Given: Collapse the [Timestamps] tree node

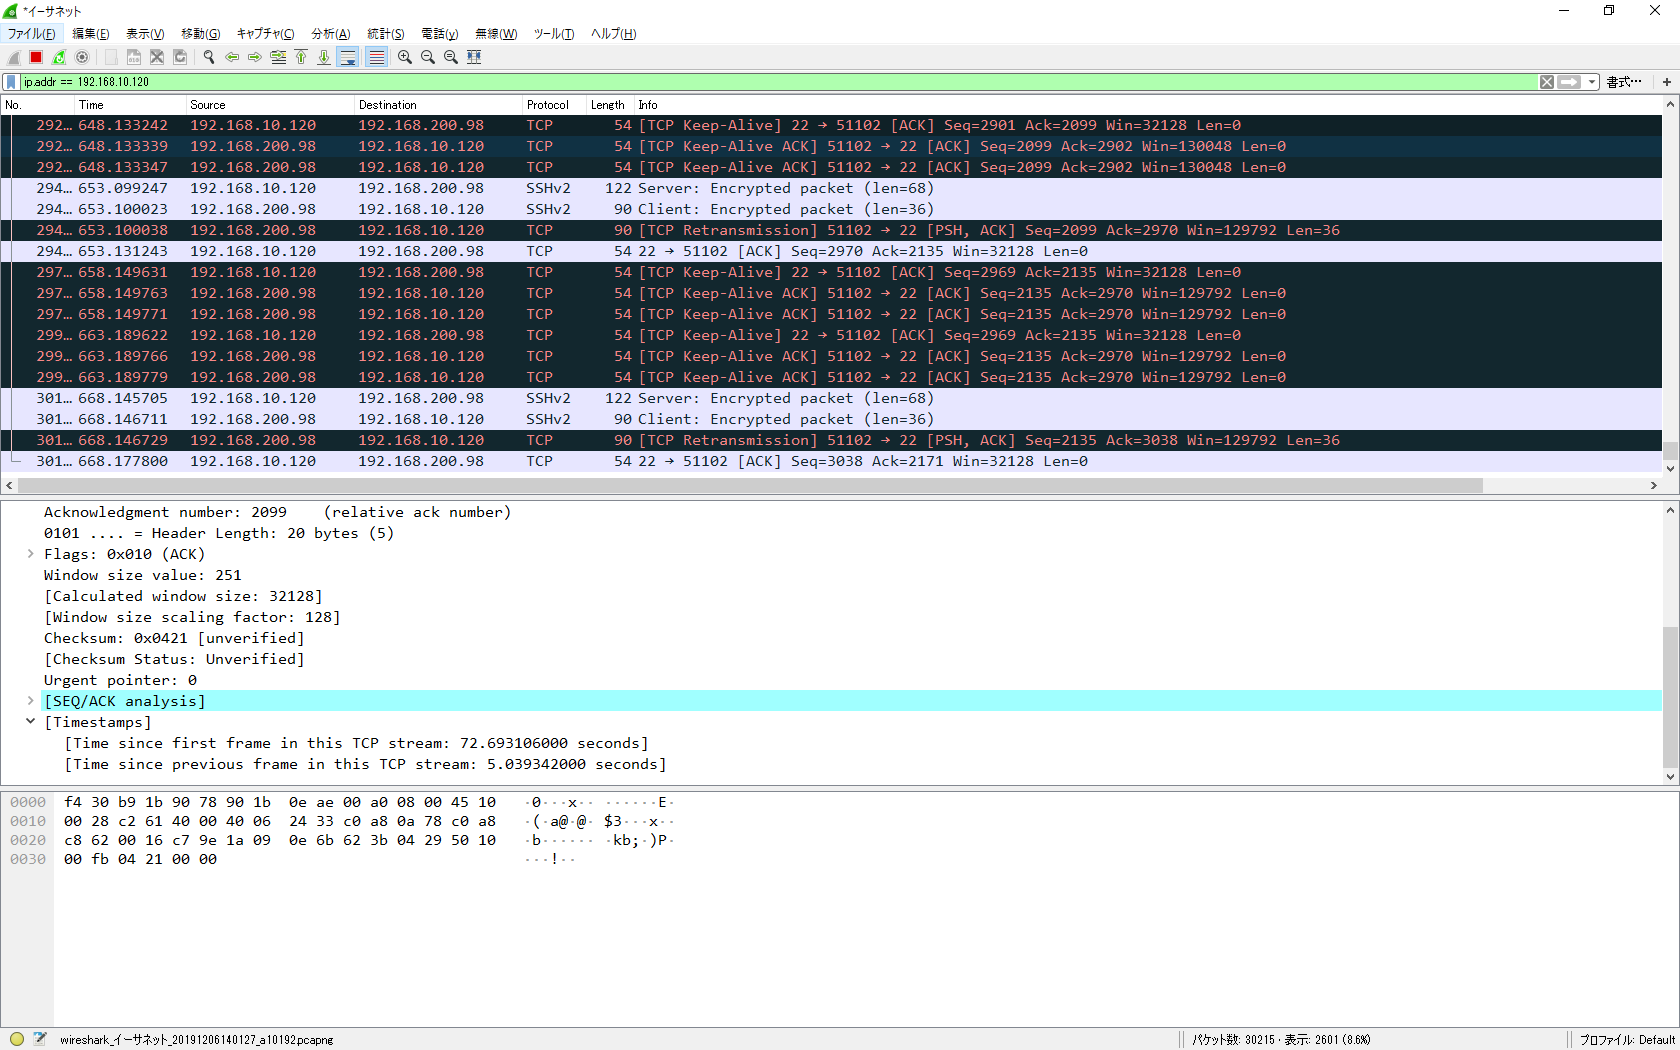Looking at the screenshot, I should click(30, 722).
